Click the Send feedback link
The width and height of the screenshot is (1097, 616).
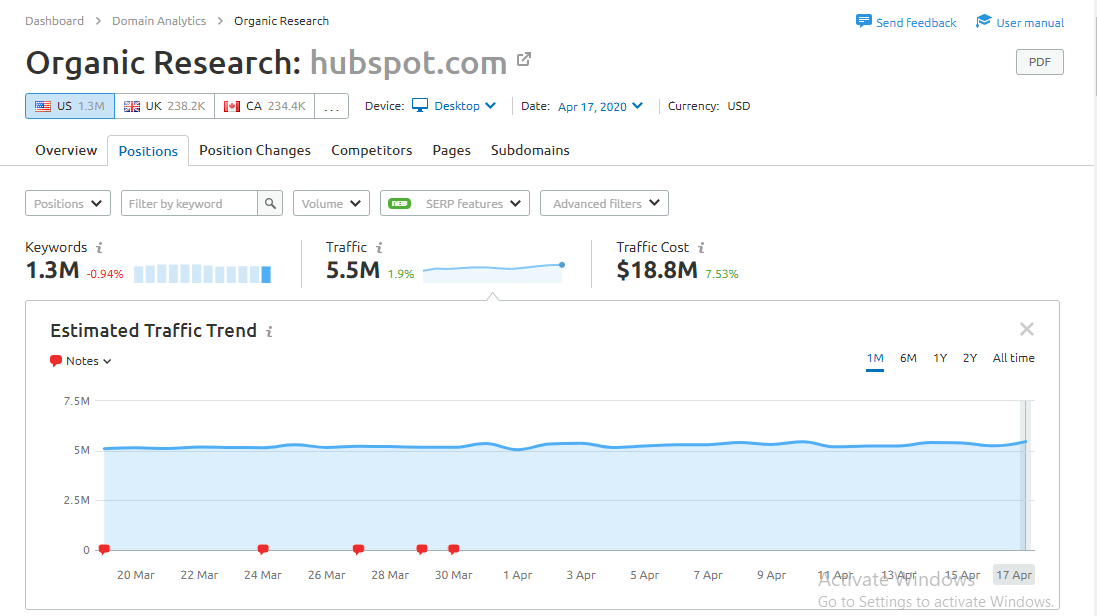916,23
